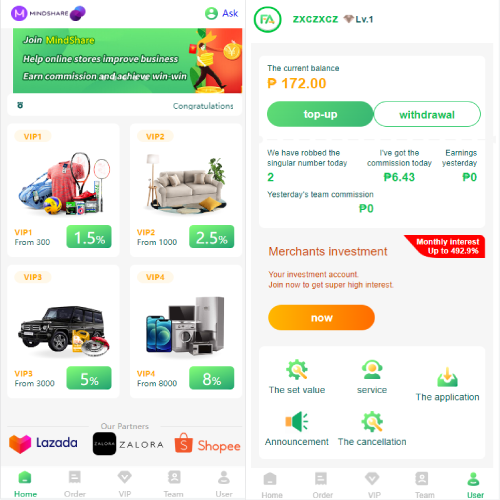500x500 pixels.
Task: Tap The application download icon
Action: (x=447, y=377)
